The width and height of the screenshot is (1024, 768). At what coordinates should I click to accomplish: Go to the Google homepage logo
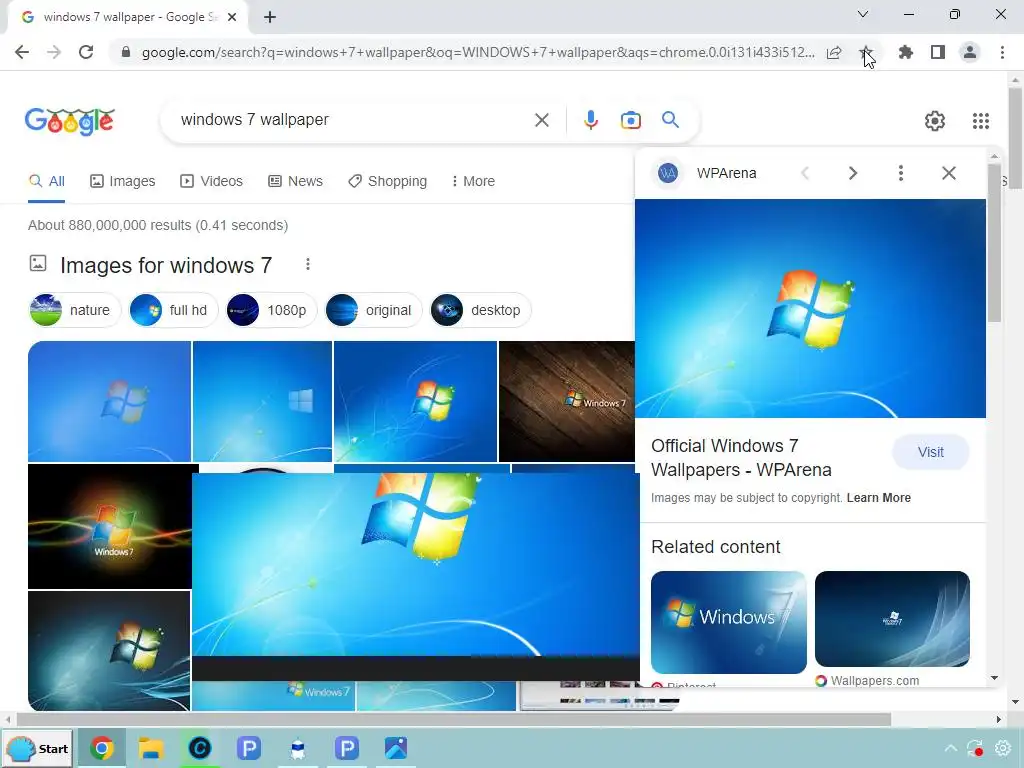click(69, 121)
